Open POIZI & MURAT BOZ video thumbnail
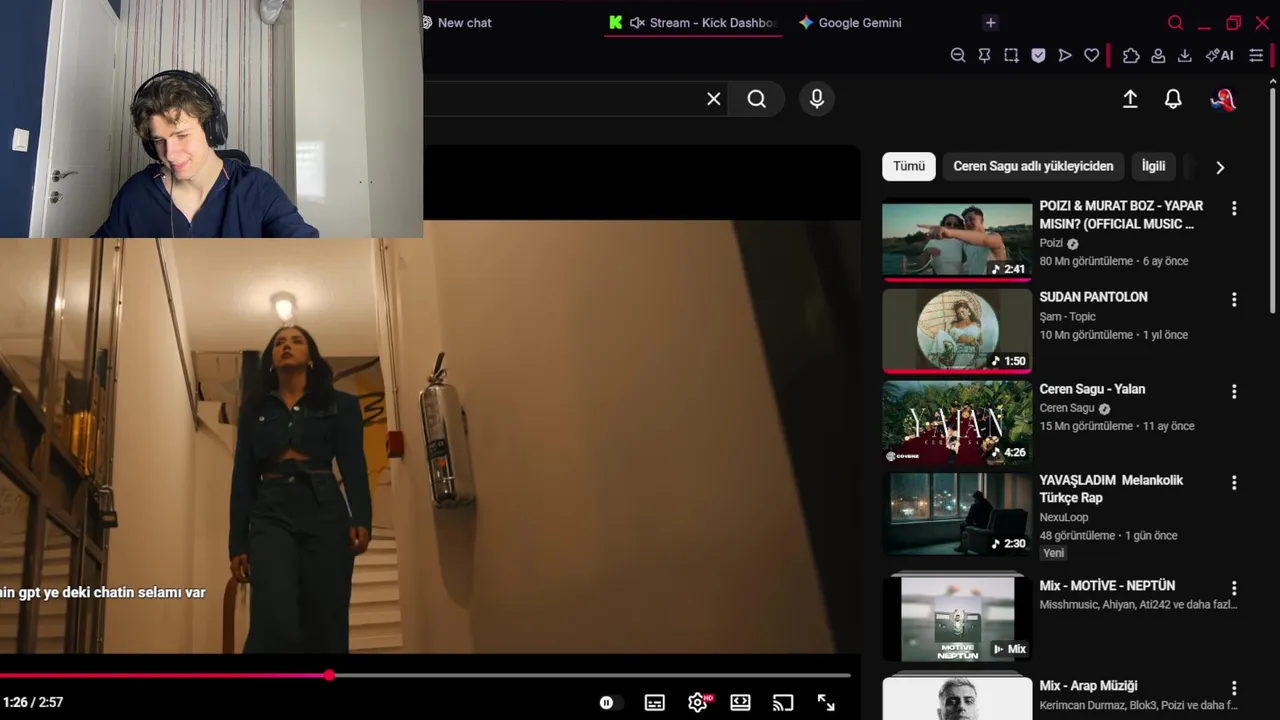This screenshot has width=1280, height=720. (957, 241)
